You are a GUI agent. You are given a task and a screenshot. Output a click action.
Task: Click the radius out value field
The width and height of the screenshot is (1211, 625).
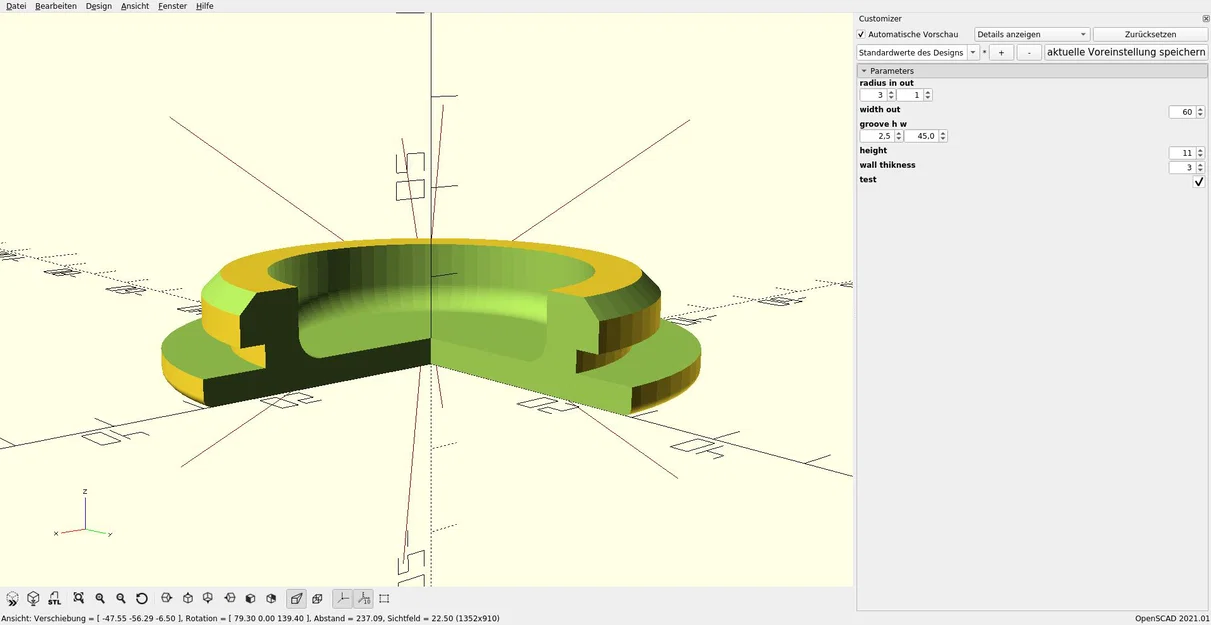(x=910, y=95)
